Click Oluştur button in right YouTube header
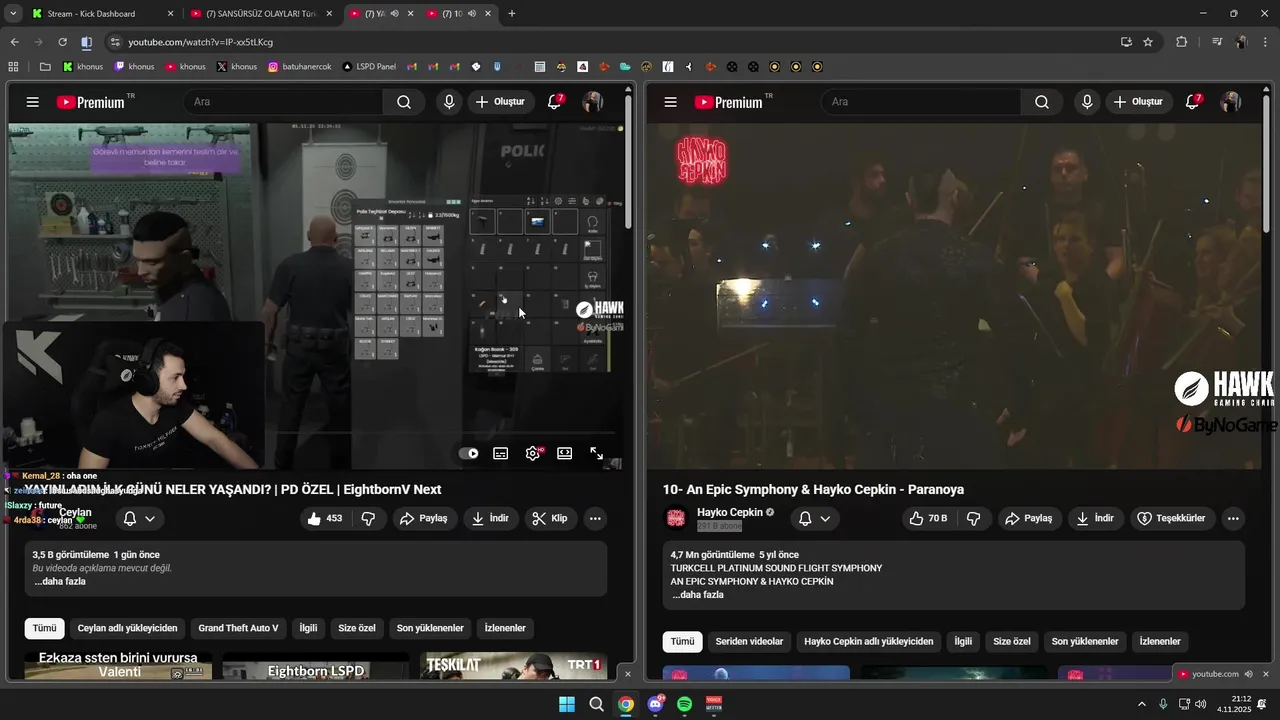This screenshot has height=720, width=1280. (1137, 102)
